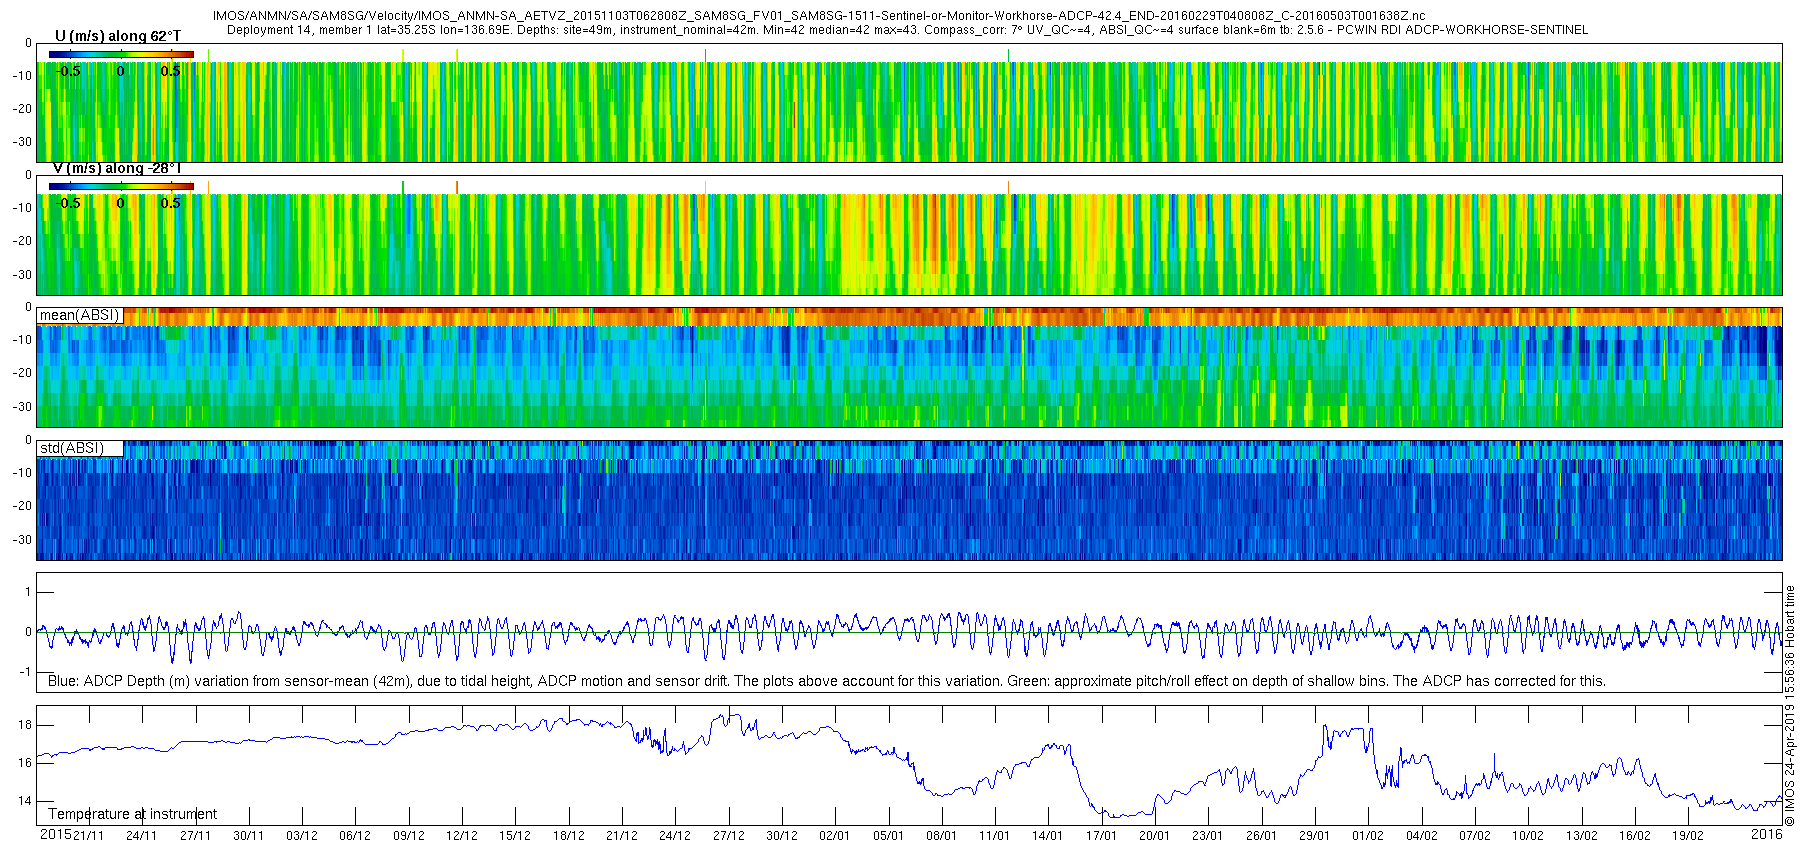Click the "08/01" date tick label

941,835
